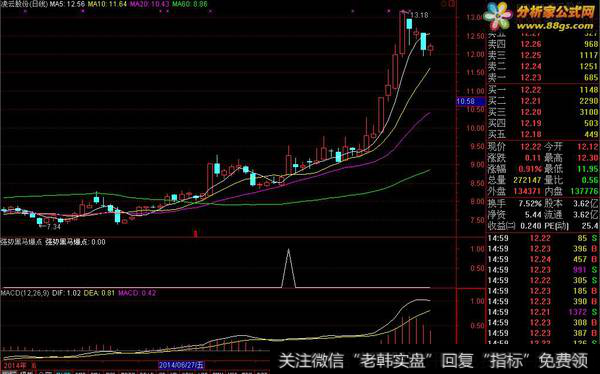Click the 涨幅 0.91% percent change field
This screenshot has width=600, height=374.
tap(514, 169)
